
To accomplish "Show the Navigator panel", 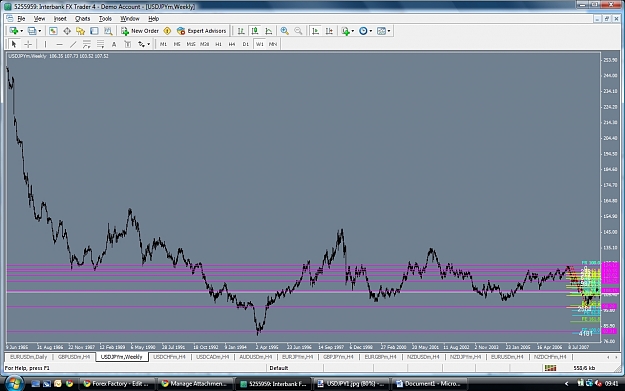I will [81, 31].
